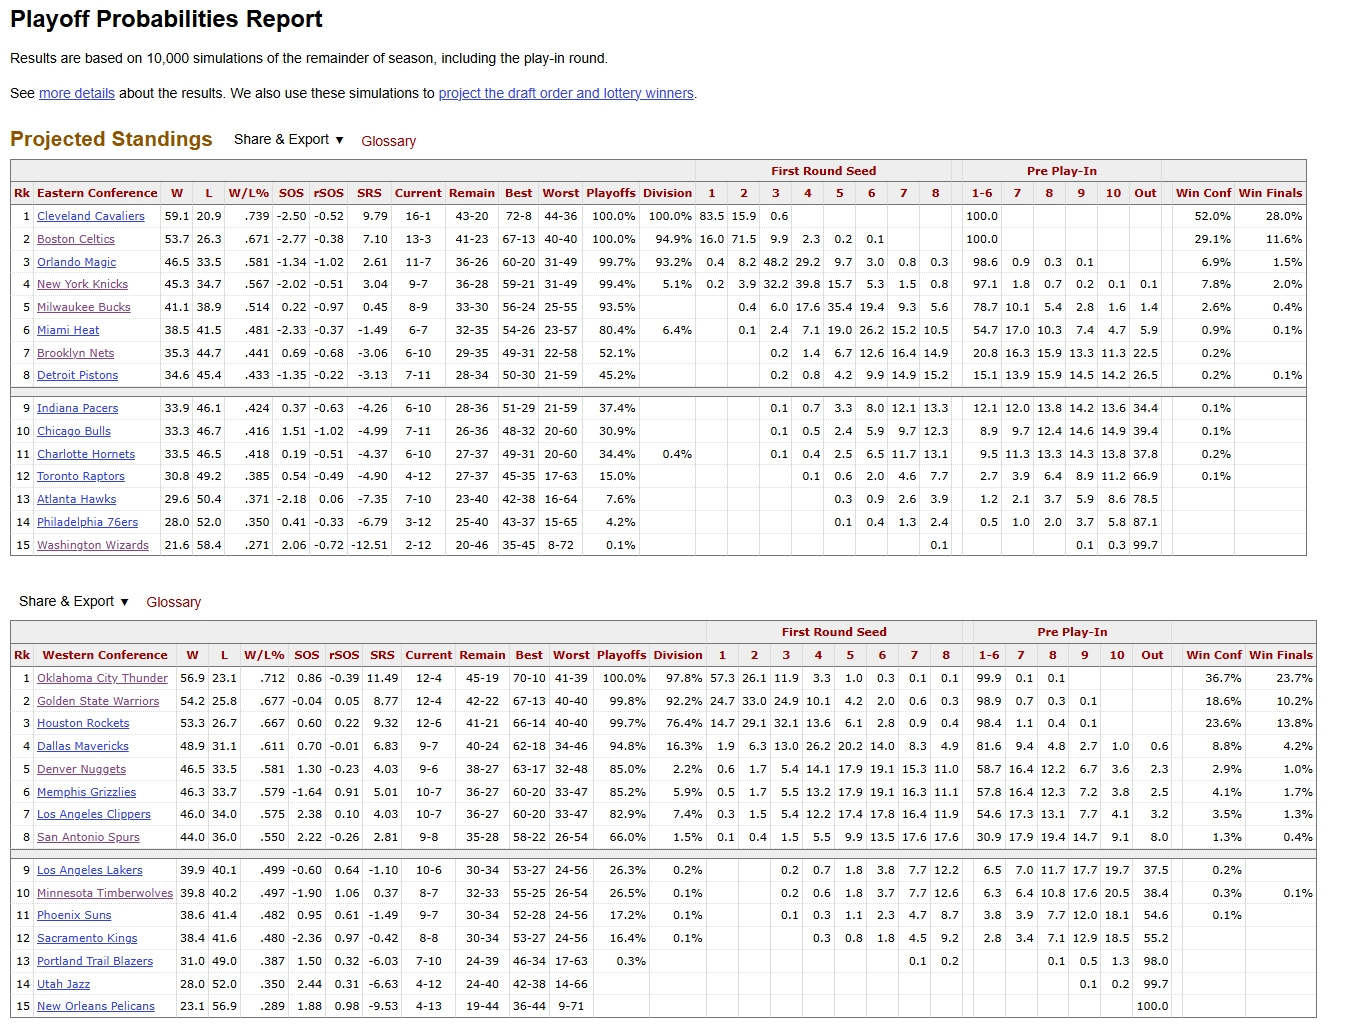Image resolution: width=1345 pixels, height=1036 pixels.
Task: Open the Minnesota Timberwolves team link
Action: [104, 893]
